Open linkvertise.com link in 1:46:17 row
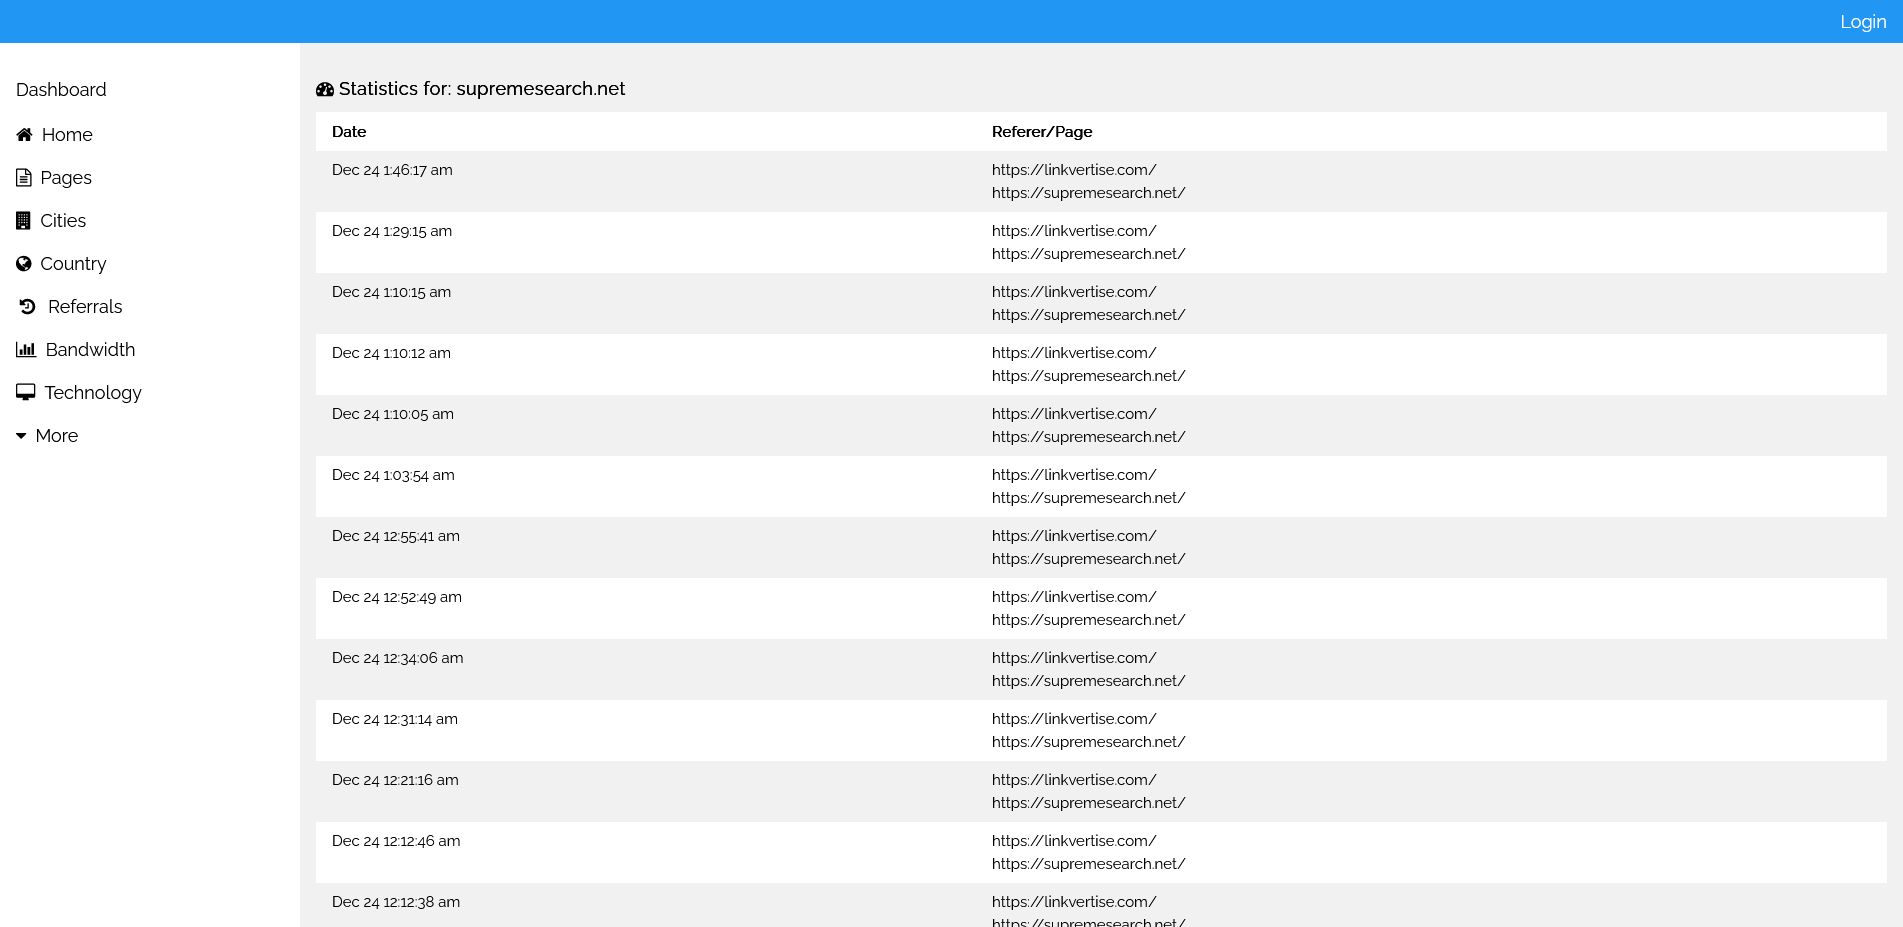Image resolution: width=1903 pixels, height=927 pixels. (1073, 170)
